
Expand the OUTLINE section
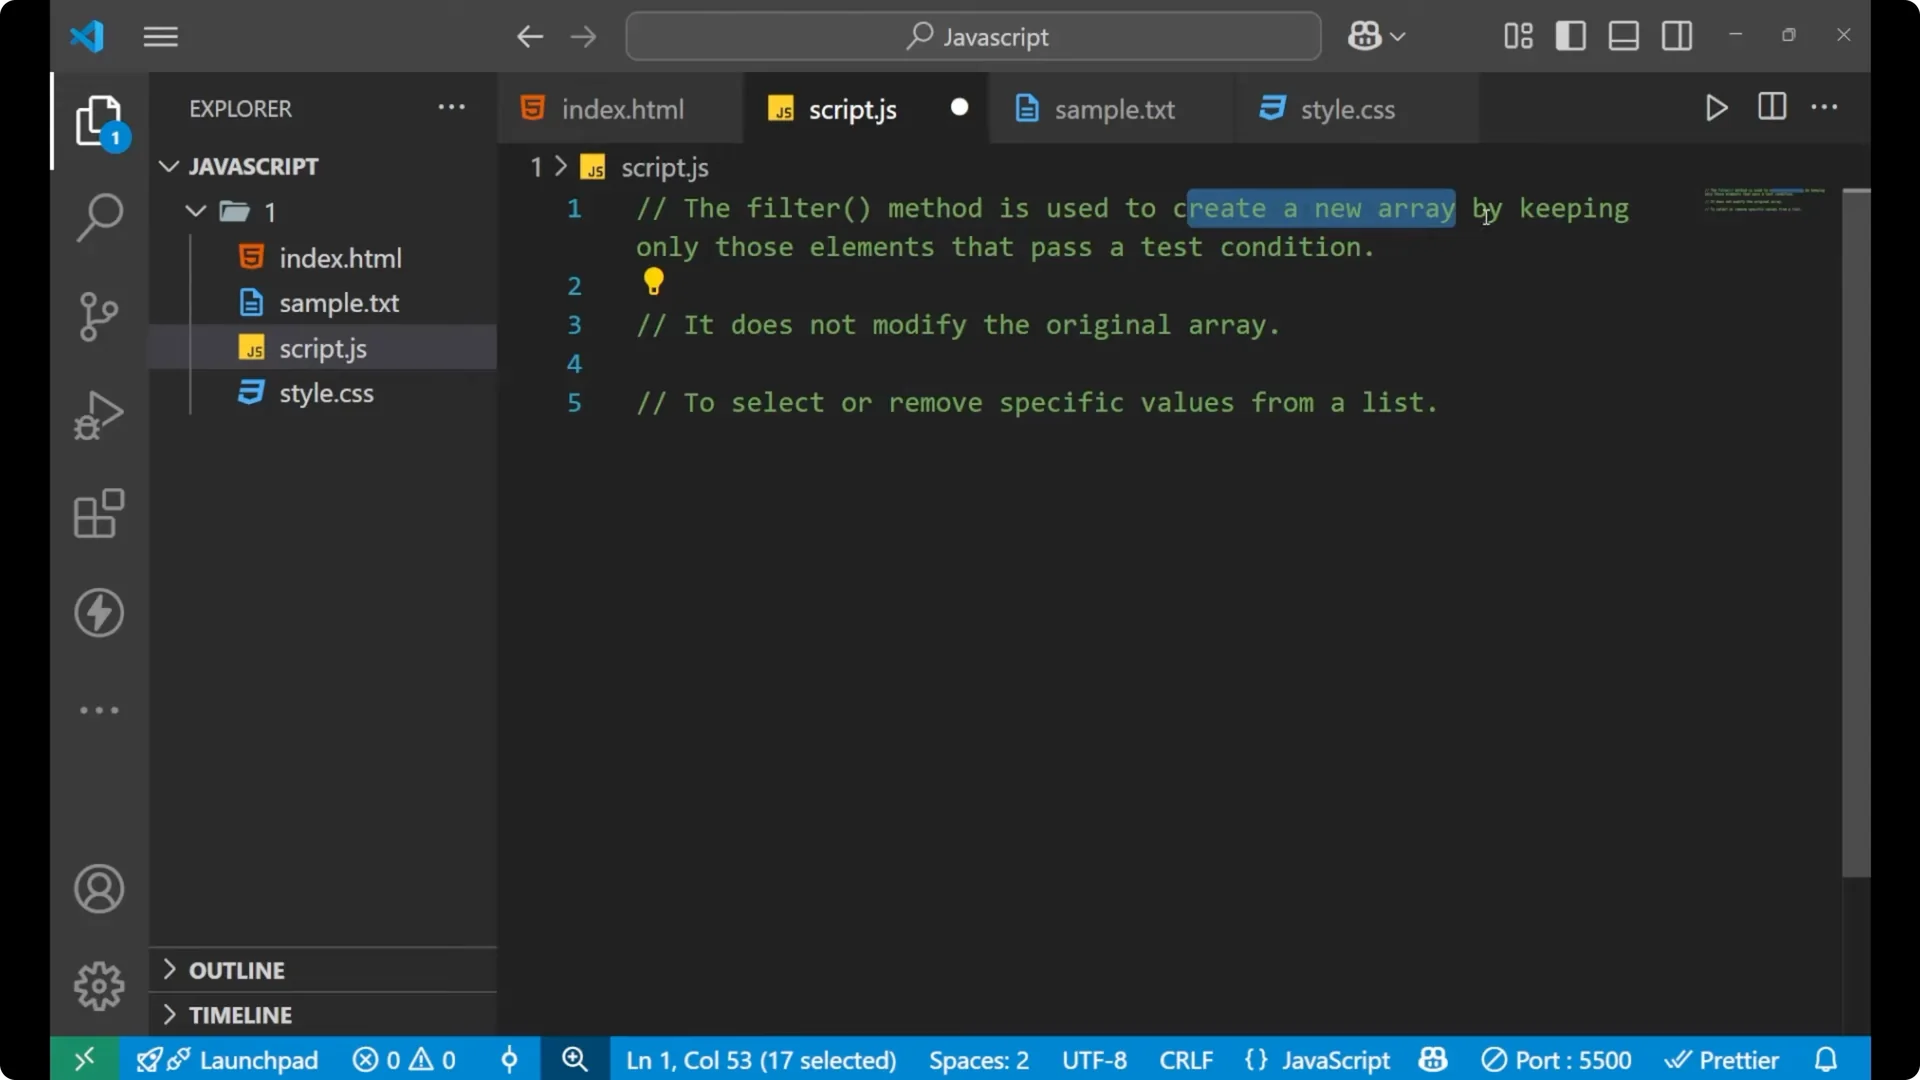(x=240, y=970)
